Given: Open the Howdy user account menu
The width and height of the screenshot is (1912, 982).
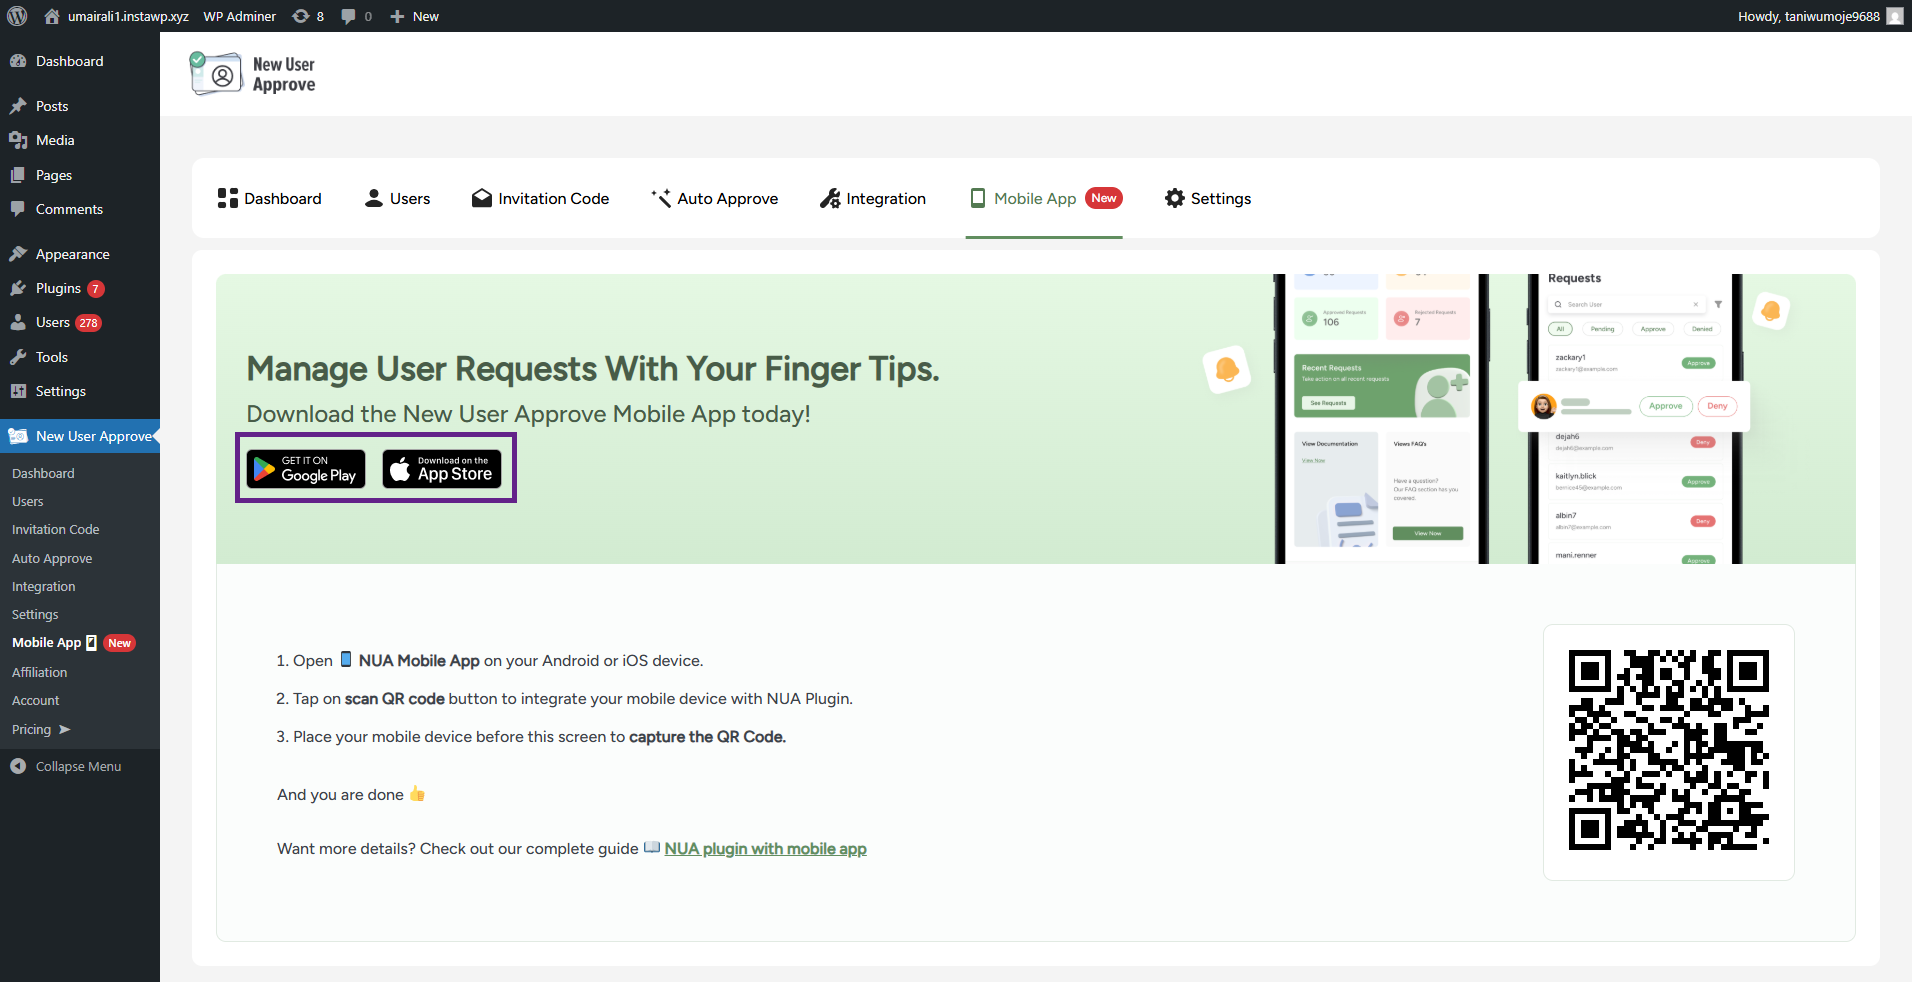Looking at the screenshot, I should pos(1808,16).
